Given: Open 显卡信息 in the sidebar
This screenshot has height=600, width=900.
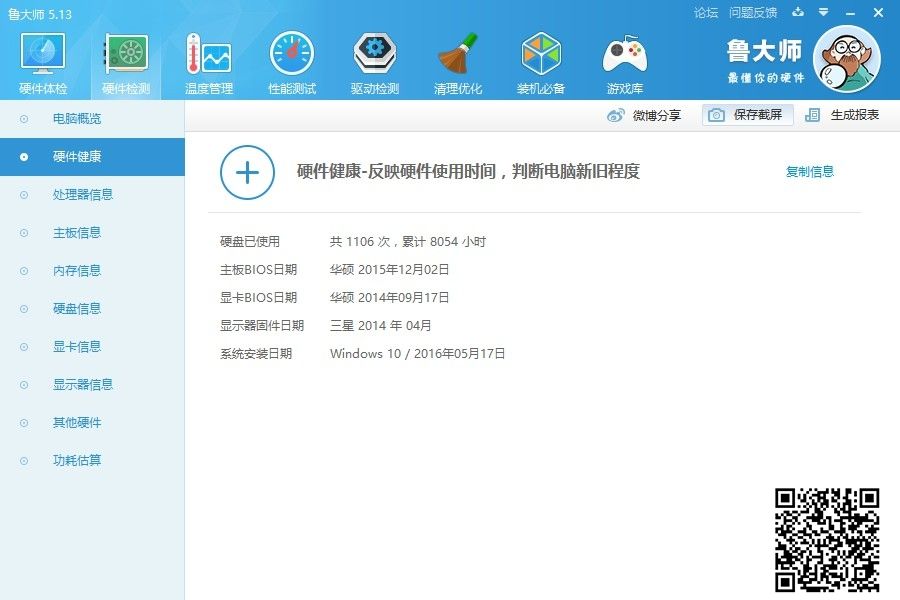Looking at the screenshot, I should tap(77, 347).
